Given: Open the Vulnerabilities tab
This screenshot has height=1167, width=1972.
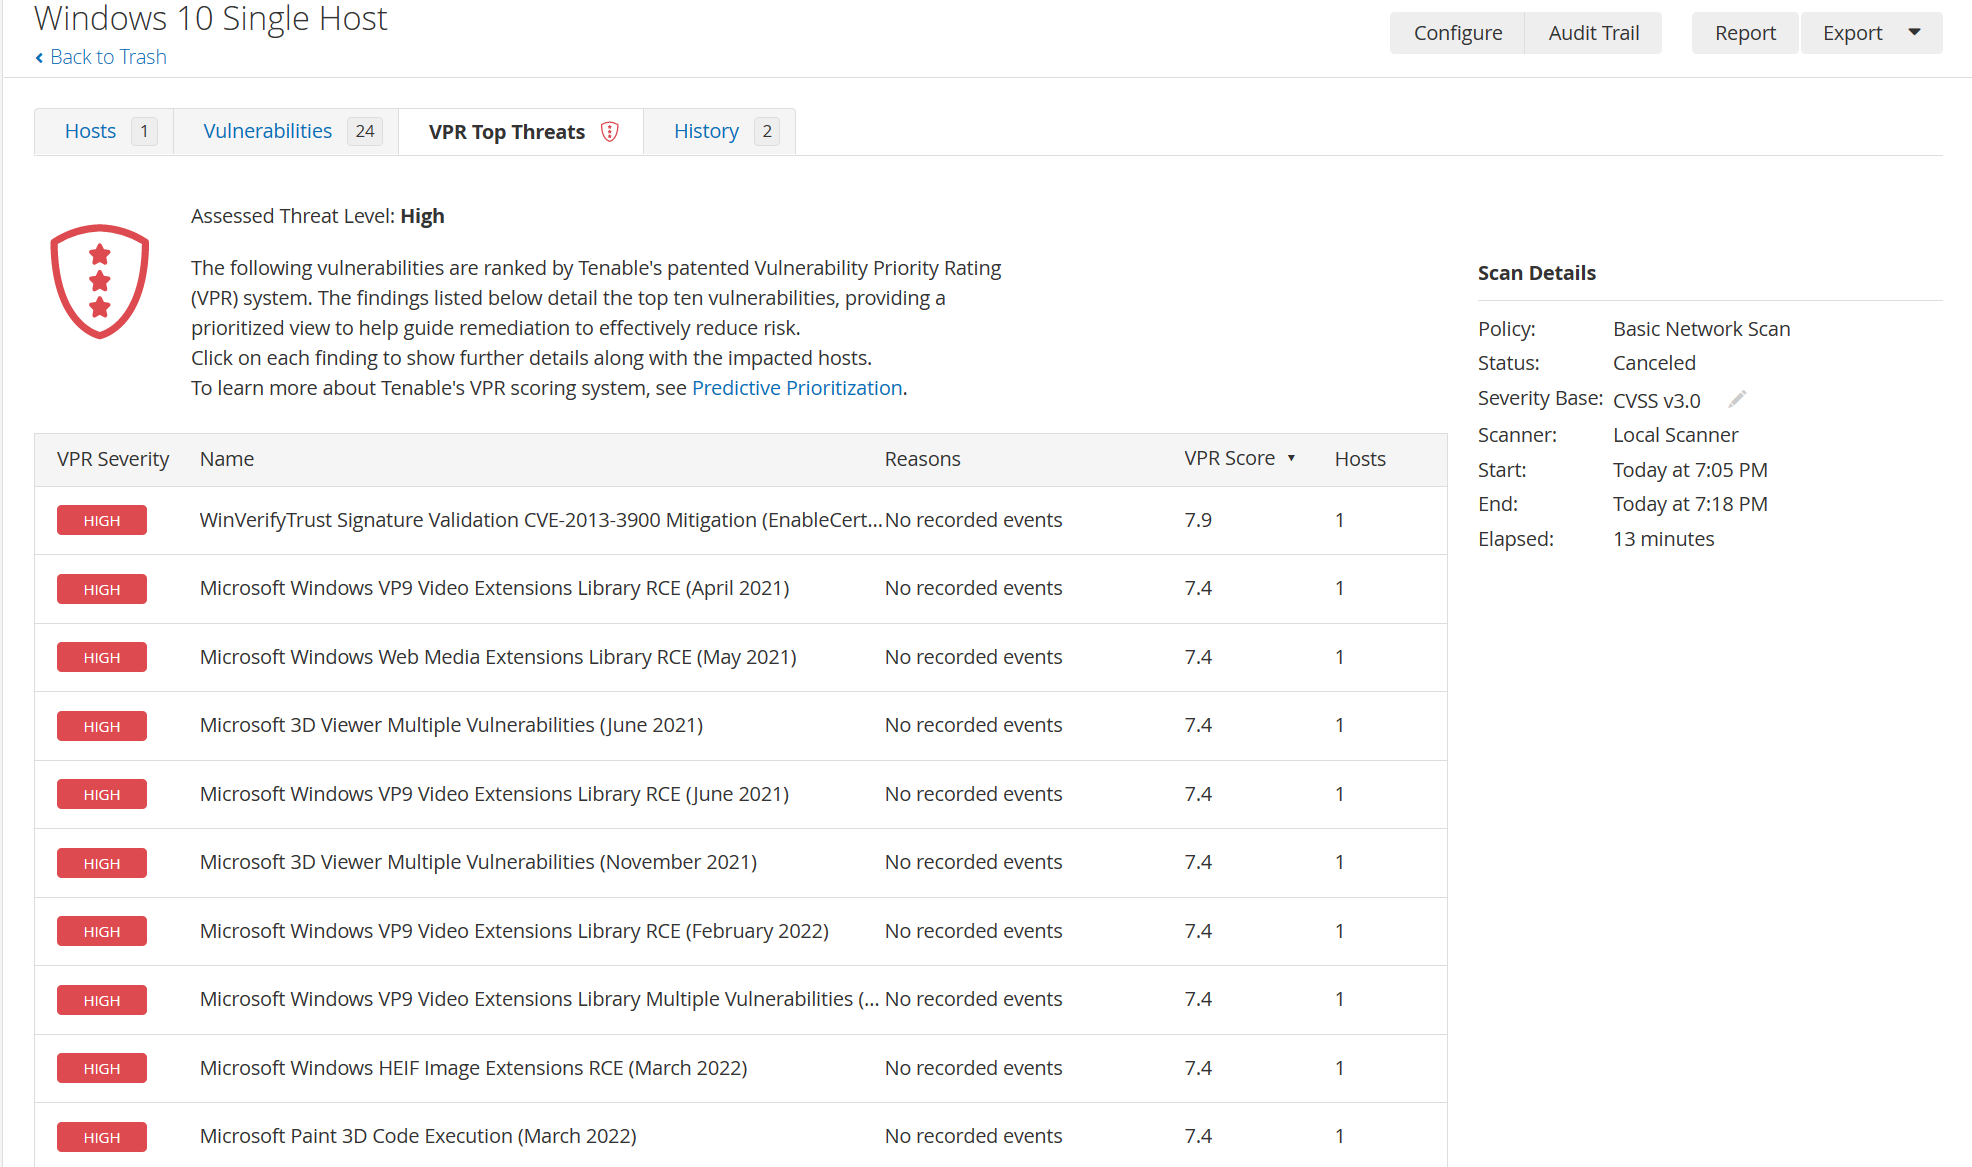Looking at the screenshot, I should pyautogui.click(x=267, y=130).
